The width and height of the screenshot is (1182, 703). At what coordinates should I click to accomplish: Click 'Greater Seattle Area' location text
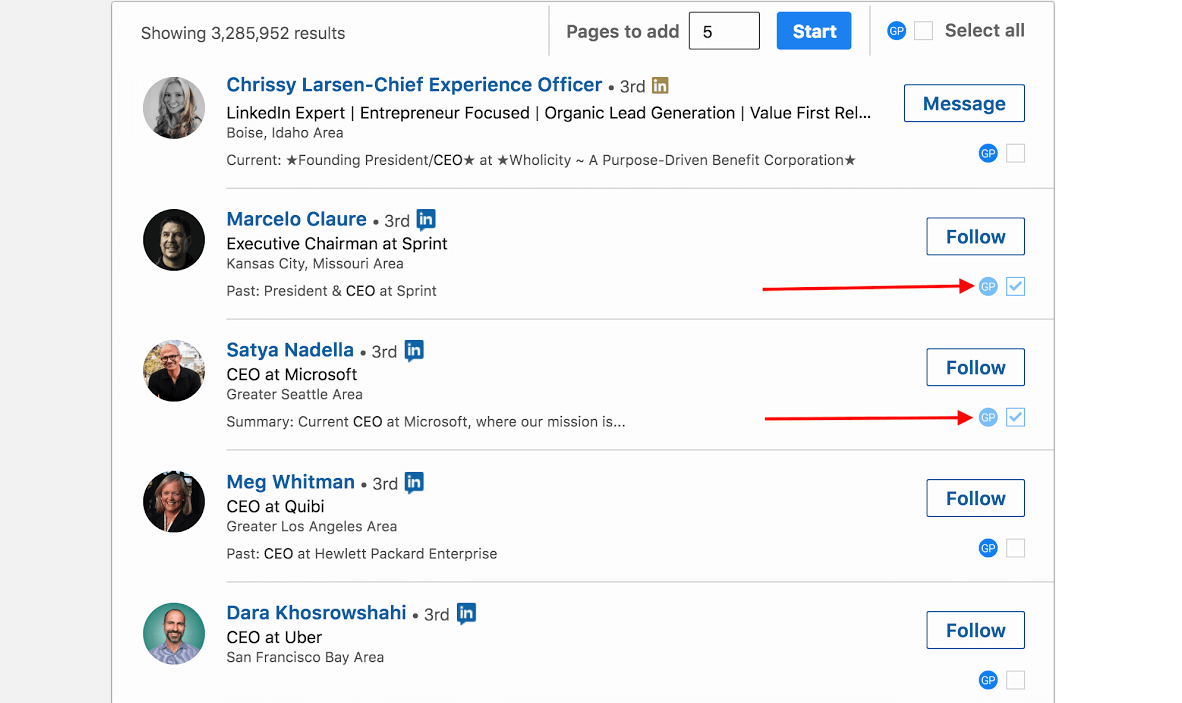tap(295, 395)
